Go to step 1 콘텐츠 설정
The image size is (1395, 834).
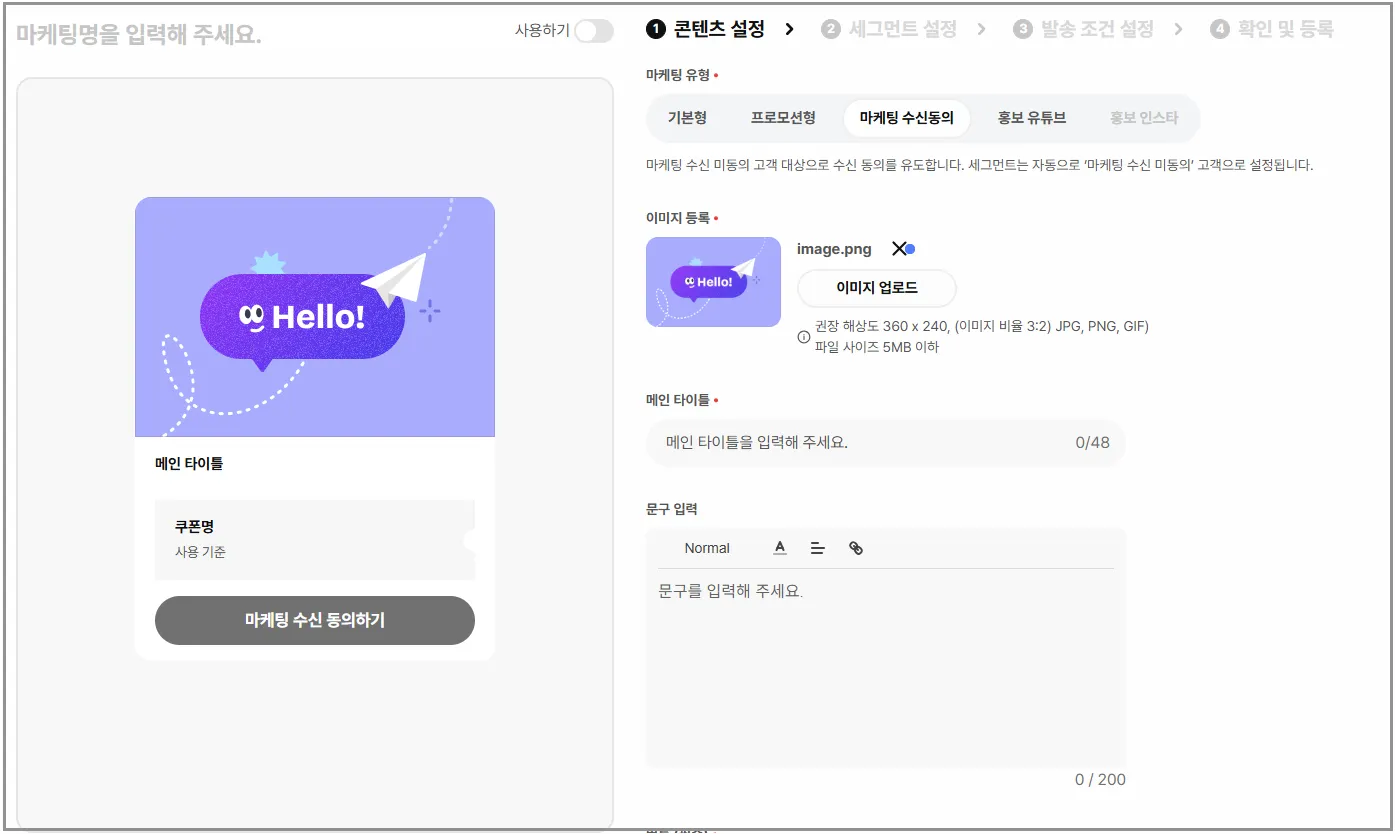tap(706, 29)
